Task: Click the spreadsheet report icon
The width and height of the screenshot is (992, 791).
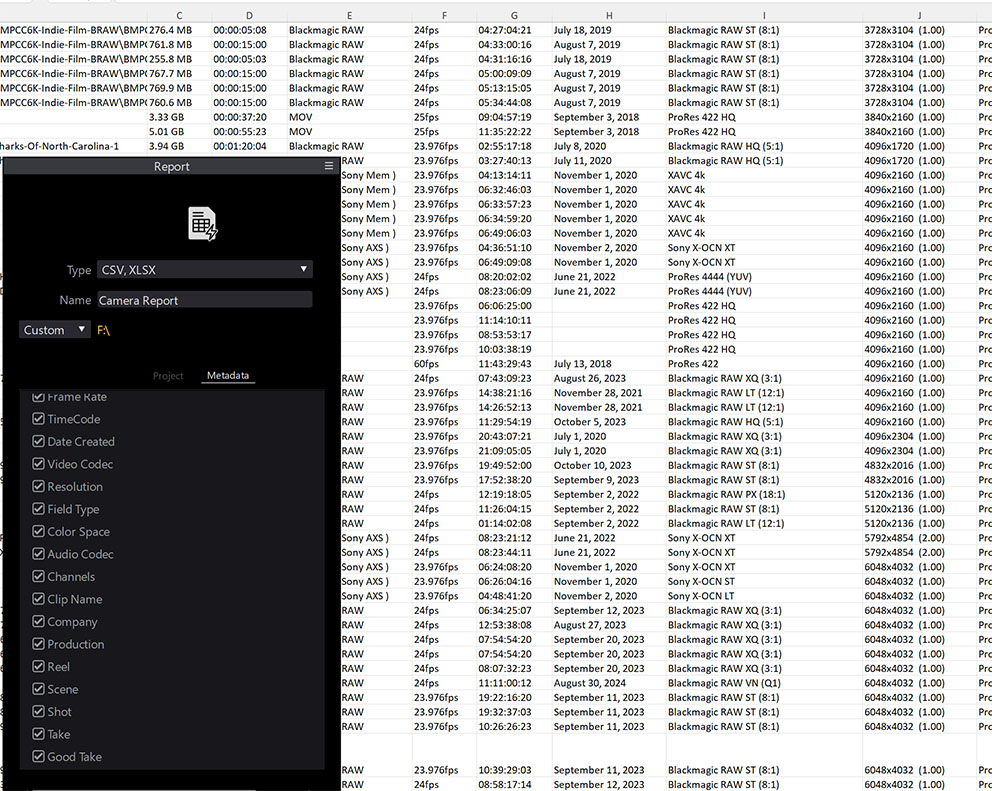Action: tap(202, 224)
